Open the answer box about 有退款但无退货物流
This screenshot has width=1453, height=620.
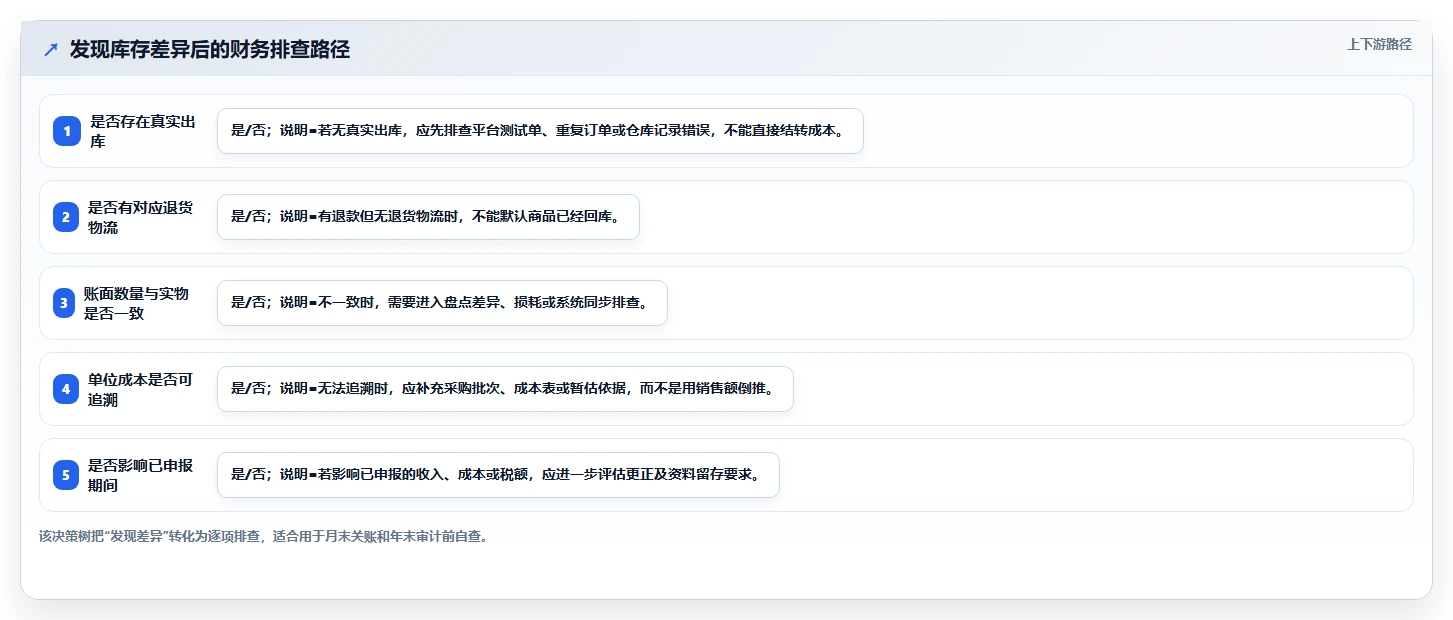point(428,217)
